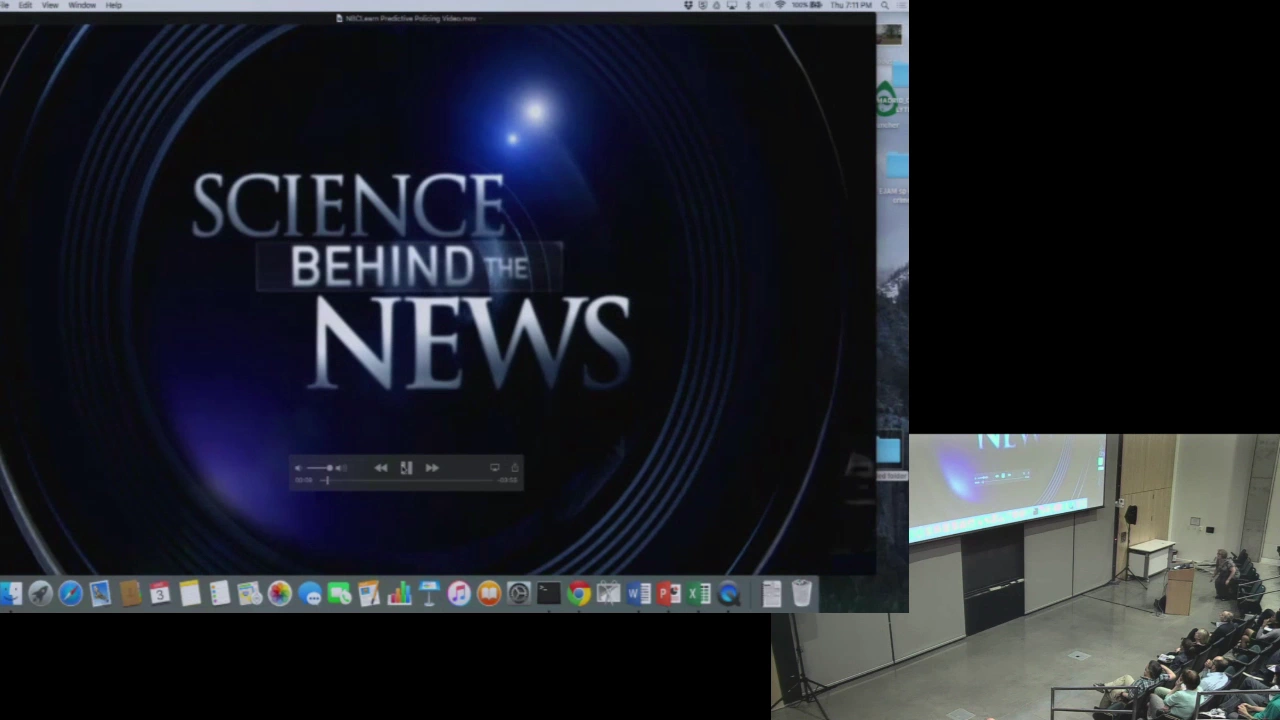1280x720 pixels.
Task: Open Launchpad rocket icon in dock
Action: (x=40, y=593)
